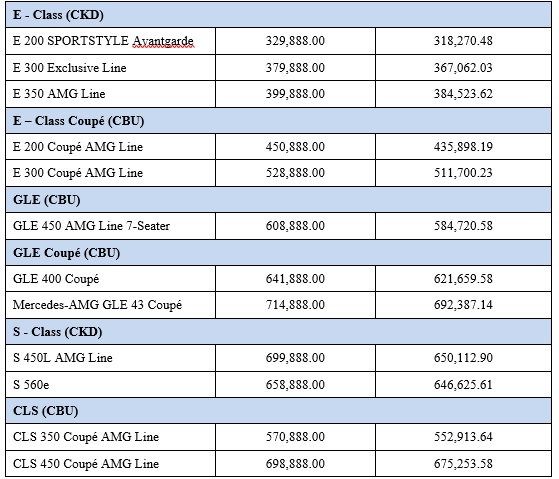Select the value 511,700.23
The width and height of the screenshot is (559, 479).
(x=463, y=173)
